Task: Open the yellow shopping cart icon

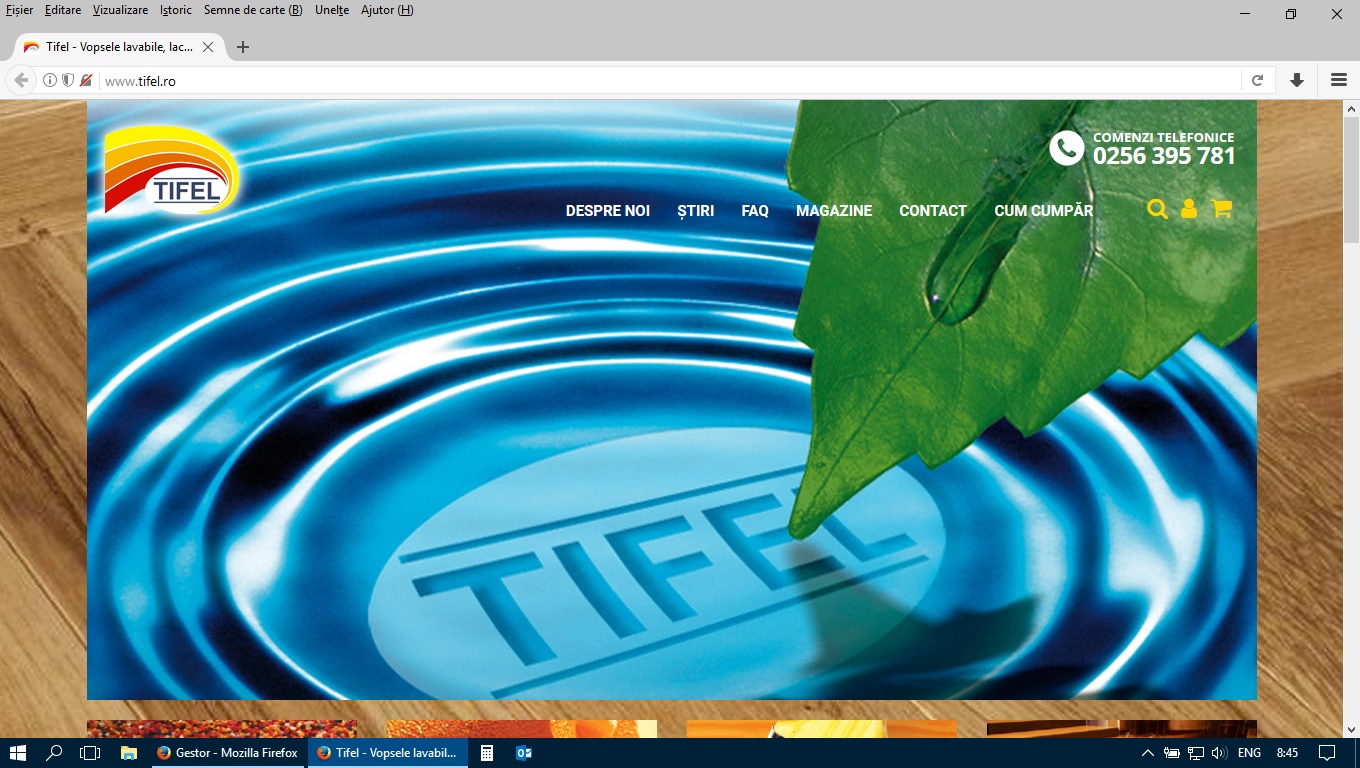Action: click(1221, 209)
